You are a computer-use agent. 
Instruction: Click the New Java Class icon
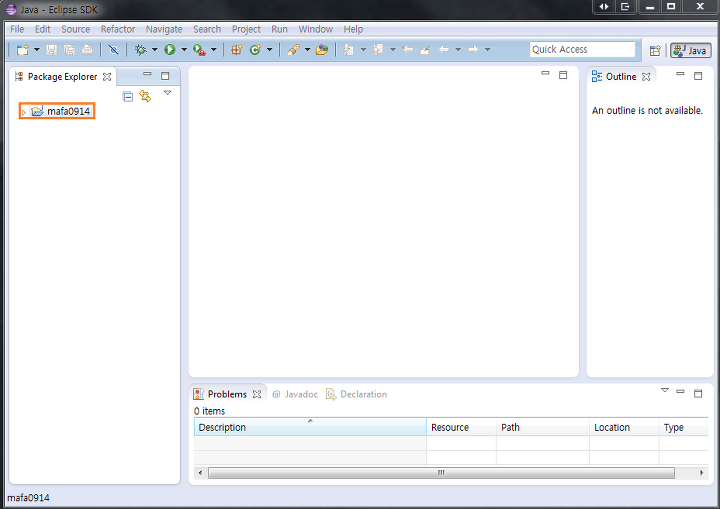point(255,50)
